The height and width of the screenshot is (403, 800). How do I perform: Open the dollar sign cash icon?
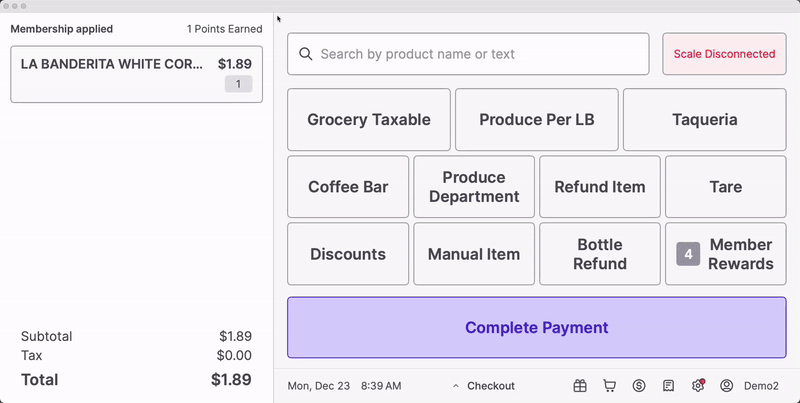click(x=639, y=386)
